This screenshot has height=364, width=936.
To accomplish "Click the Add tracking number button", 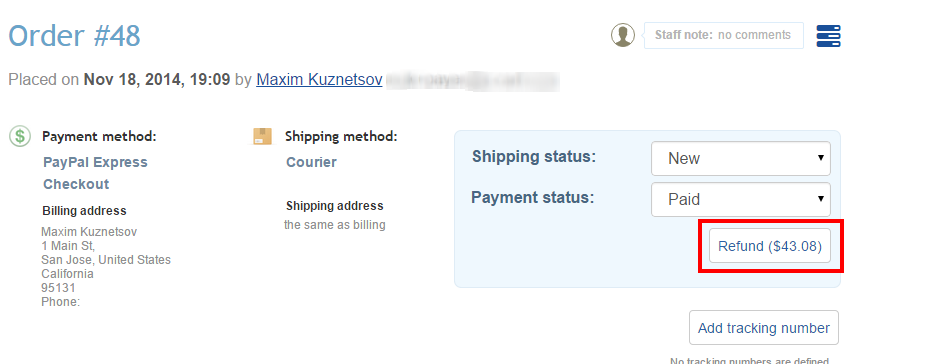I will click(764, 328).
